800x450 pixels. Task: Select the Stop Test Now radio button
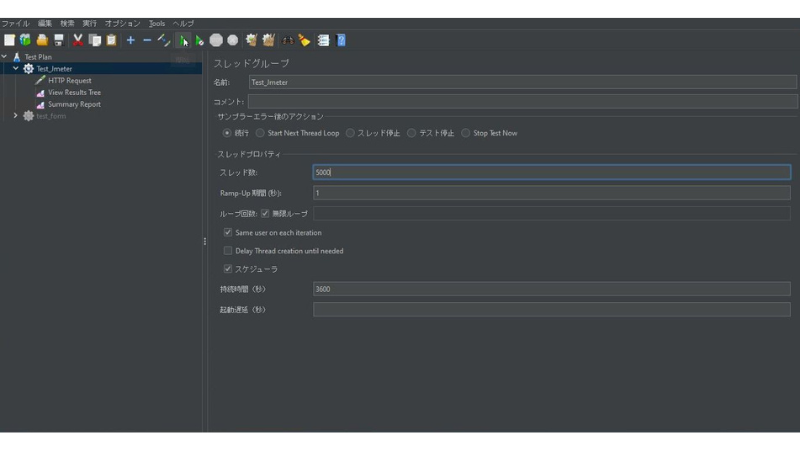(x=466, y=133)
